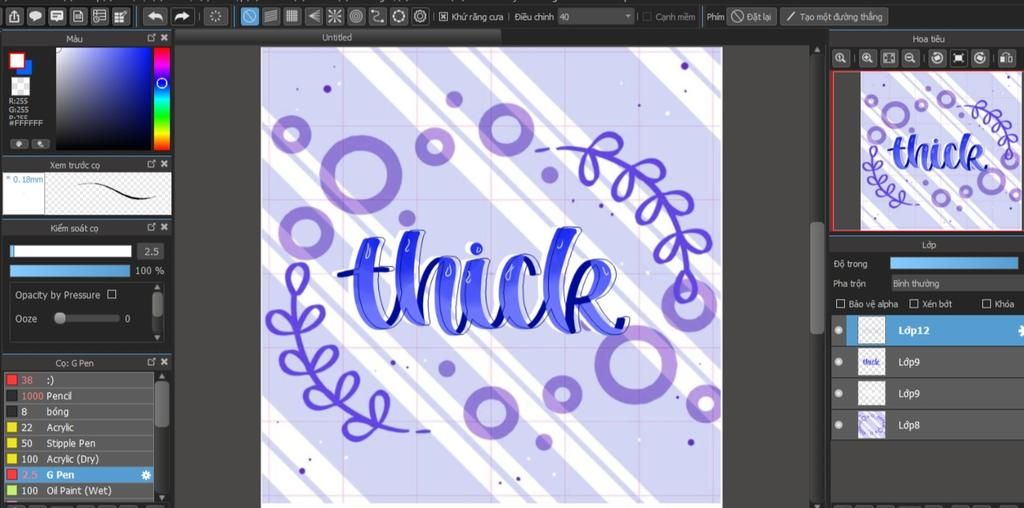This screenshot has height=508, width=1024.
Task: Toggle the Cạnh mềm checkbox
Action: tap(647, 17)
